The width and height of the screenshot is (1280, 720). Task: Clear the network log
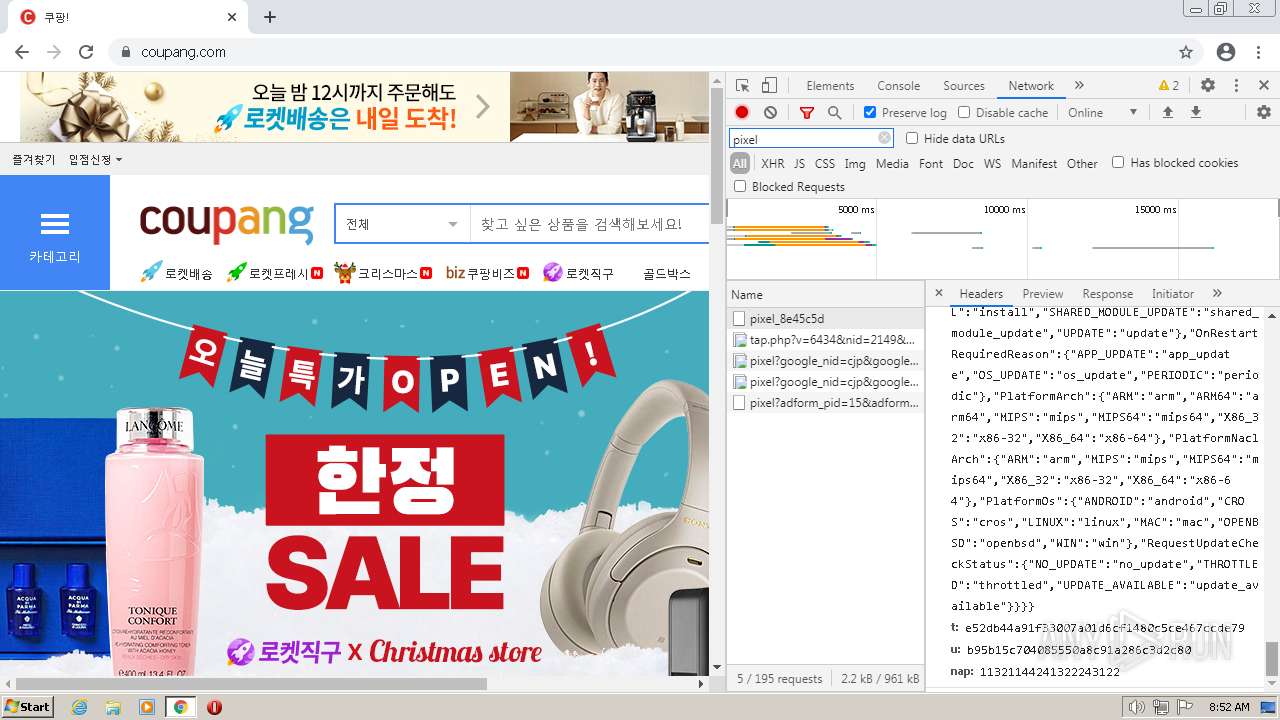click(x=770, y=113)
